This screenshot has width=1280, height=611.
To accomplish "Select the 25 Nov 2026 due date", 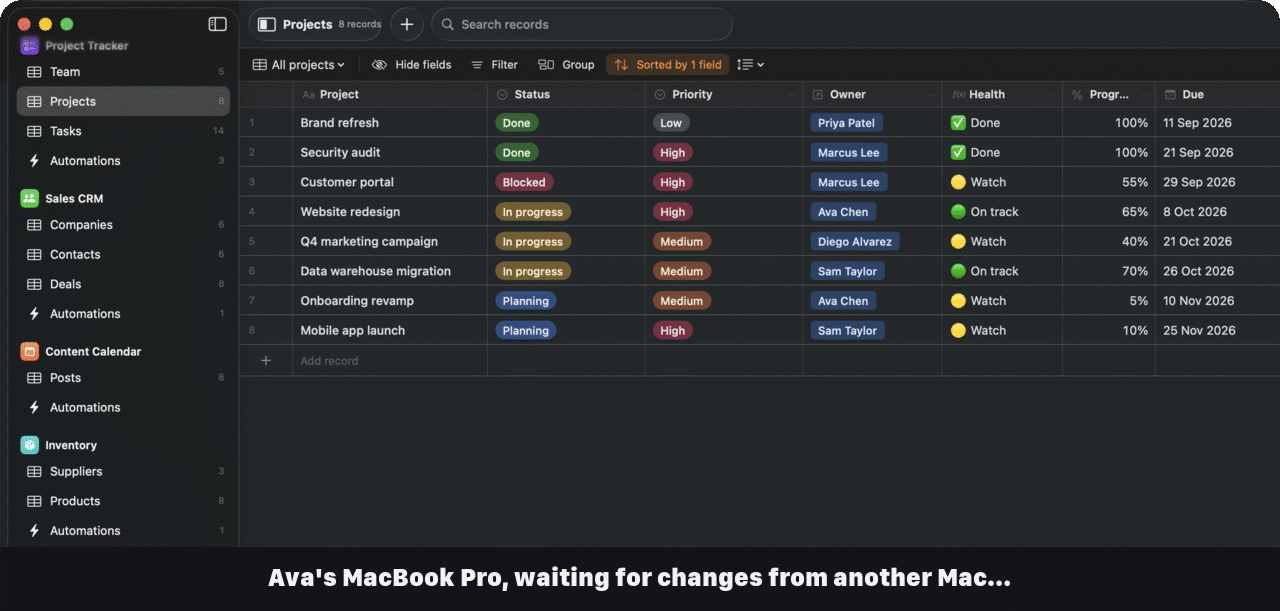I will click(1217, 330).
